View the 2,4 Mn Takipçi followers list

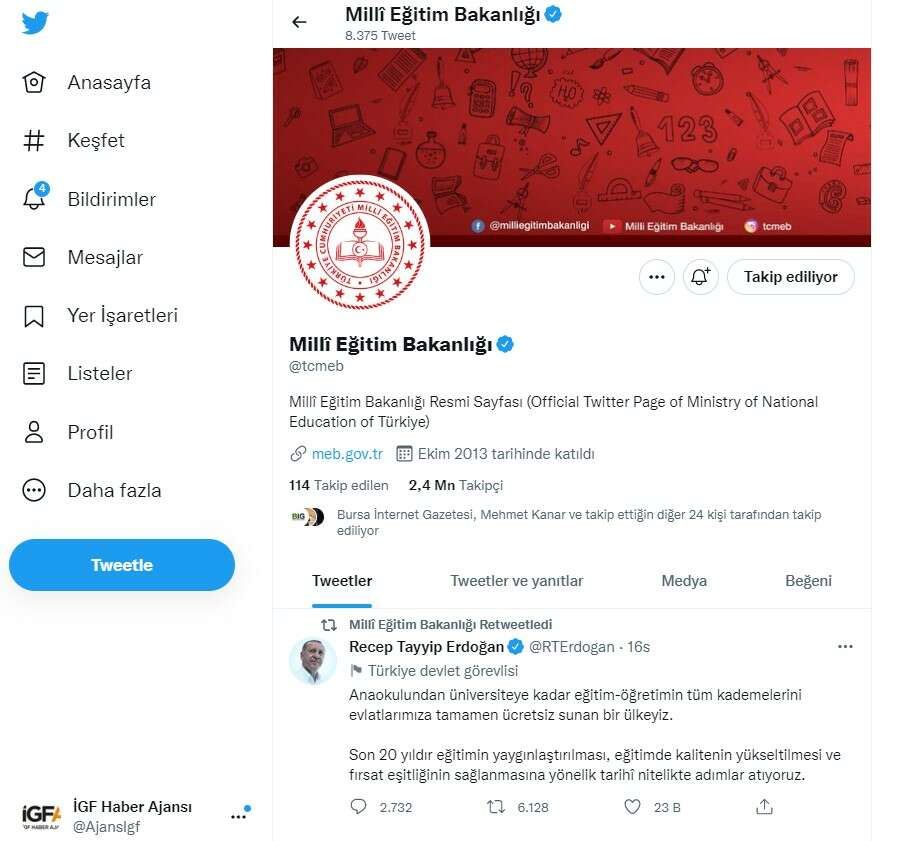click(455, 485)
